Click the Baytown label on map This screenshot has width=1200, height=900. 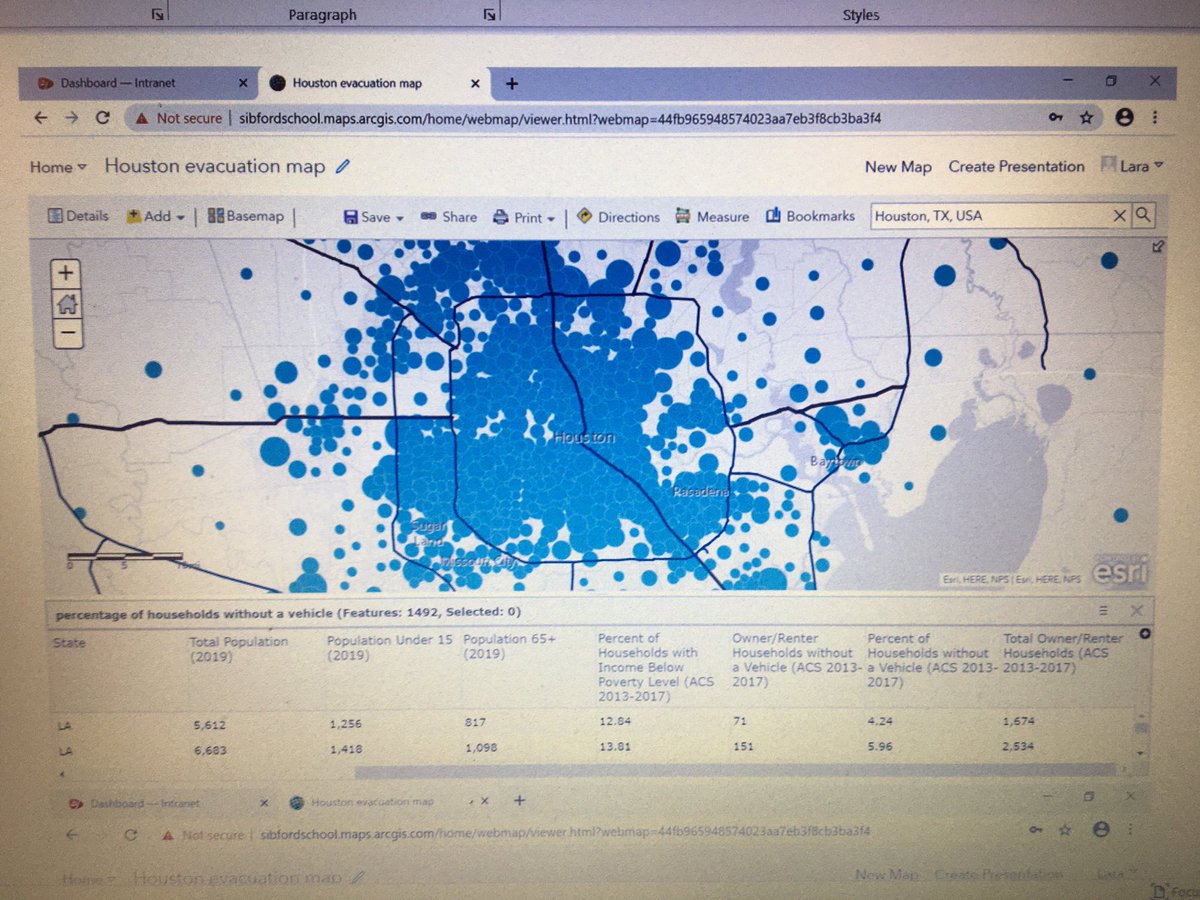click(x=835, y=463)
